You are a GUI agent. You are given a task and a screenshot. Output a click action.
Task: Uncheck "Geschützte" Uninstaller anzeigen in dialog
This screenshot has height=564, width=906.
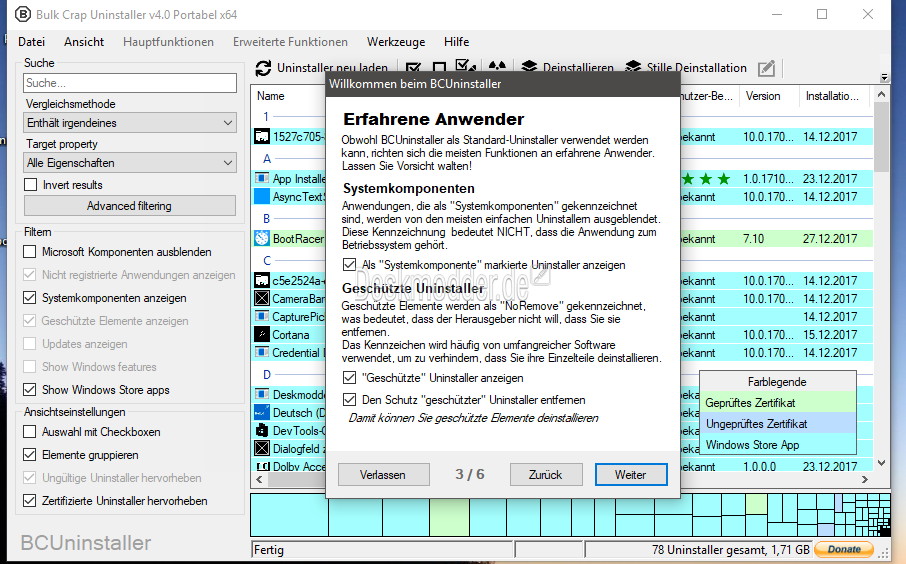(349, 378)
